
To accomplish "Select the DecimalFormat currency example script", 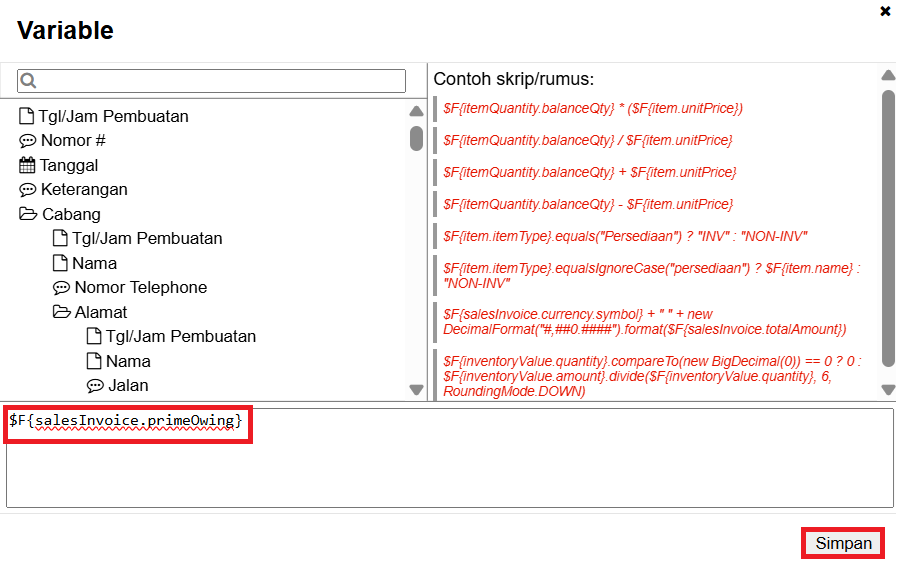I will click(x=645, y=321).
